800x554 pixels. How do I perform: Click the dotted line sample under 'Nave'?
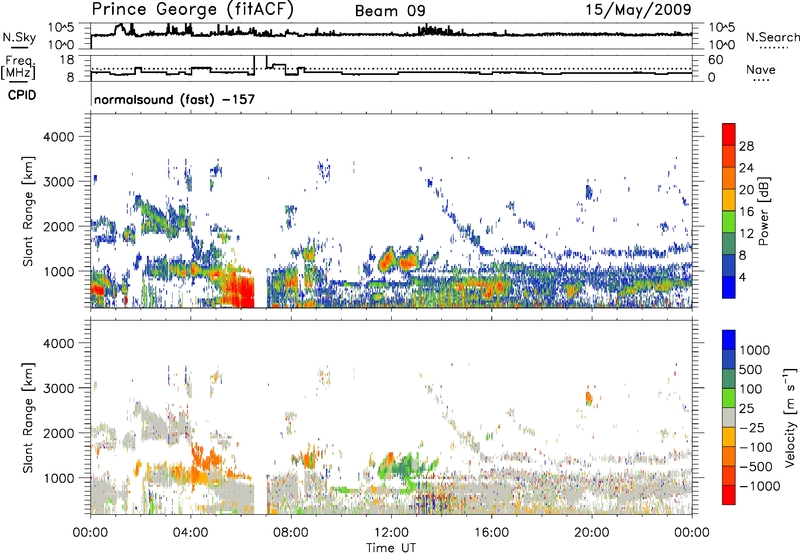[x=761, y=81]
